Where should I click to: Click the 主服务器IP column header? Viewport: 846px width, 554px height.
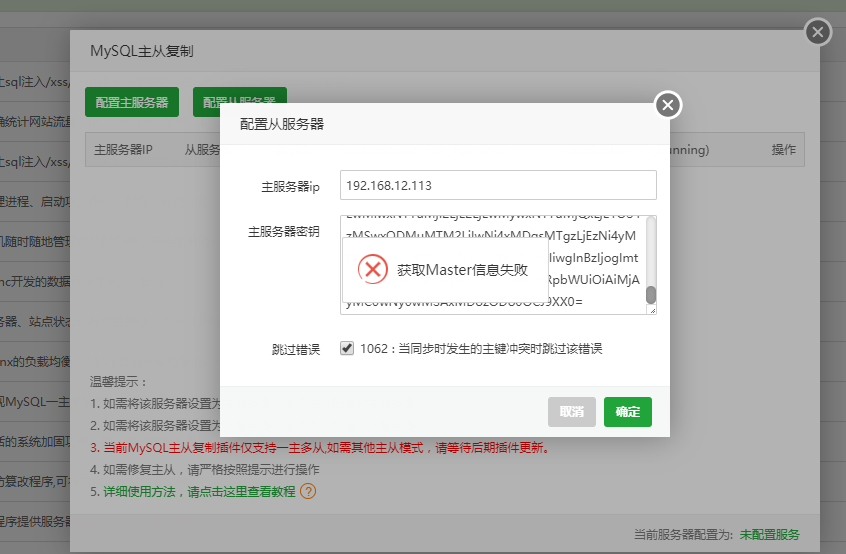click(x=124, y=149)
